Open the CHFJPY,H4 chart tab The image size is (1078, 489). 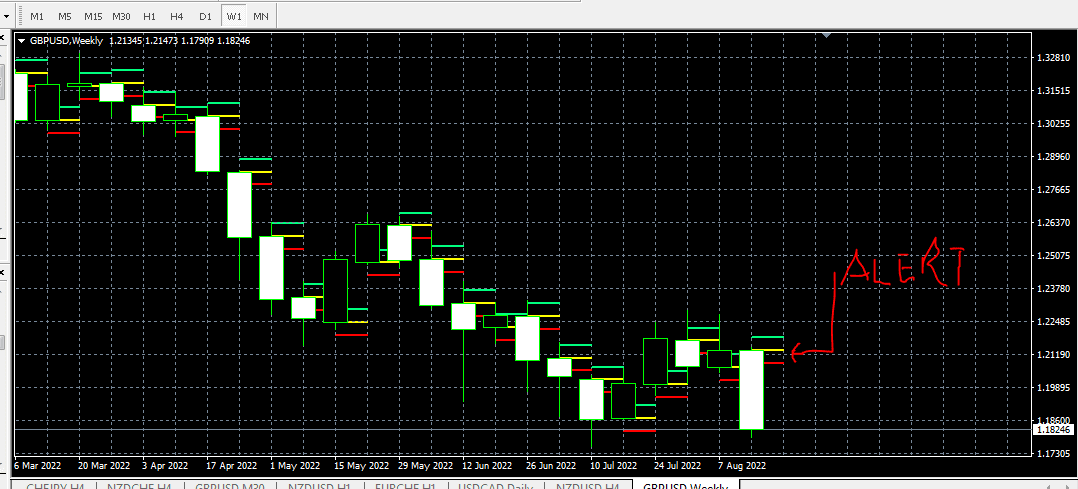pyautogui.click(x=54, y=486)
